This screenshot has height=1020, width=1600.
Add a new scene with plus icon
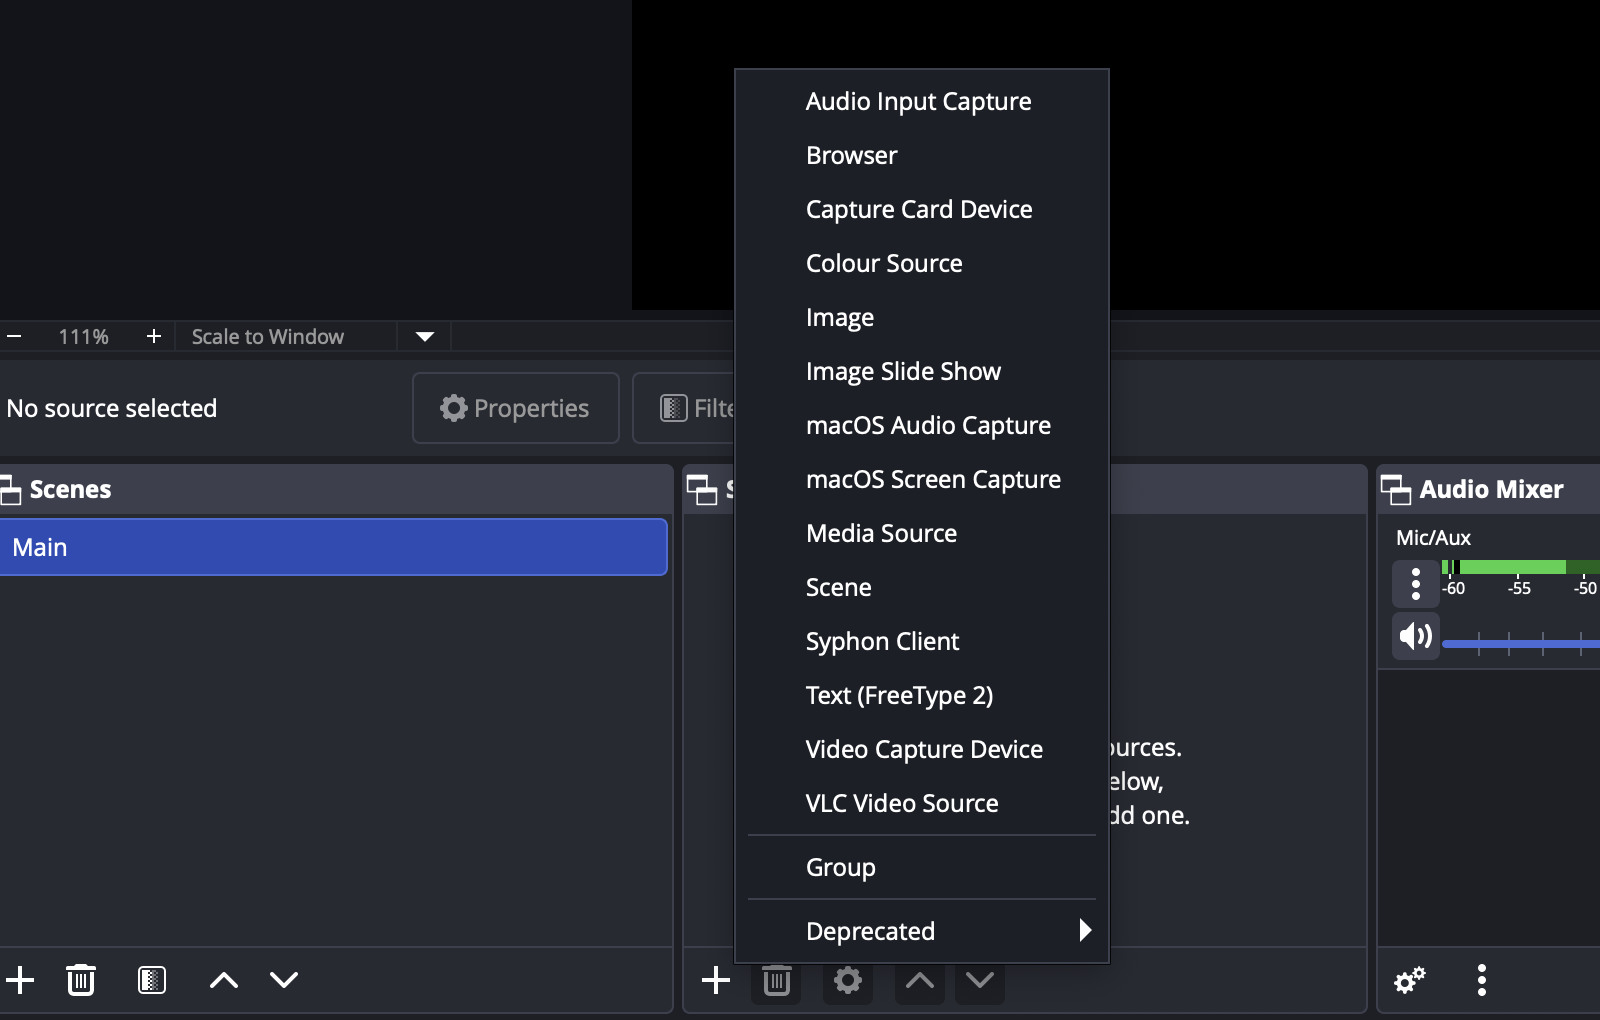coord(20,980)
